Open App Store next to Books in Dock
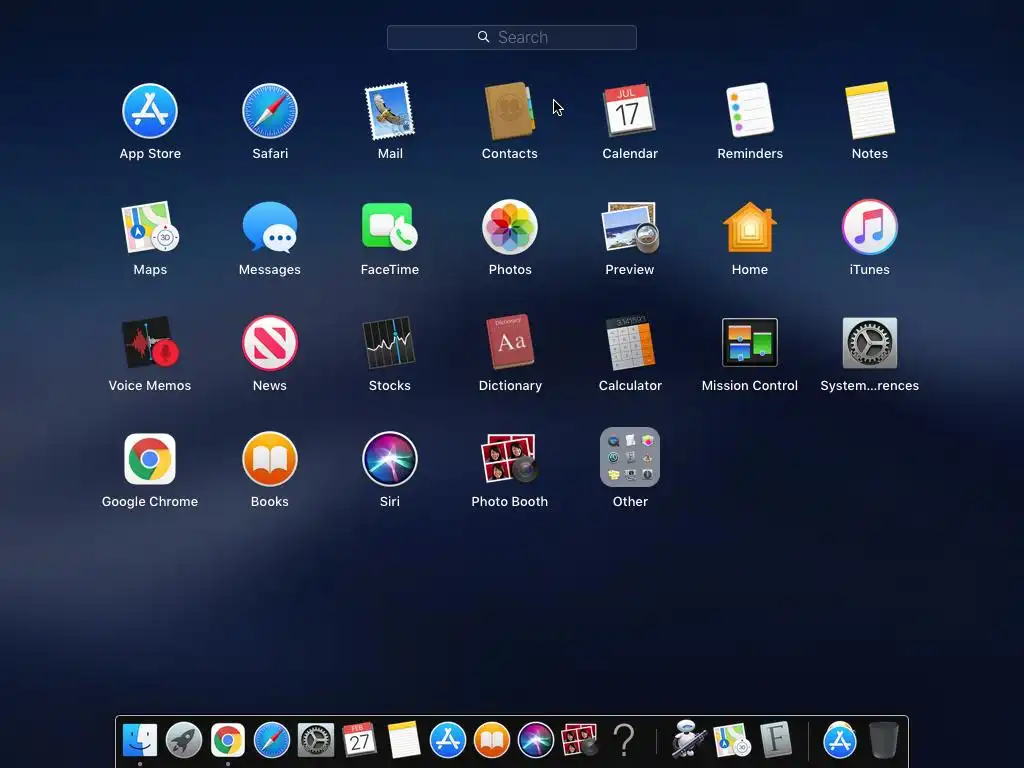 coord(447,740)
